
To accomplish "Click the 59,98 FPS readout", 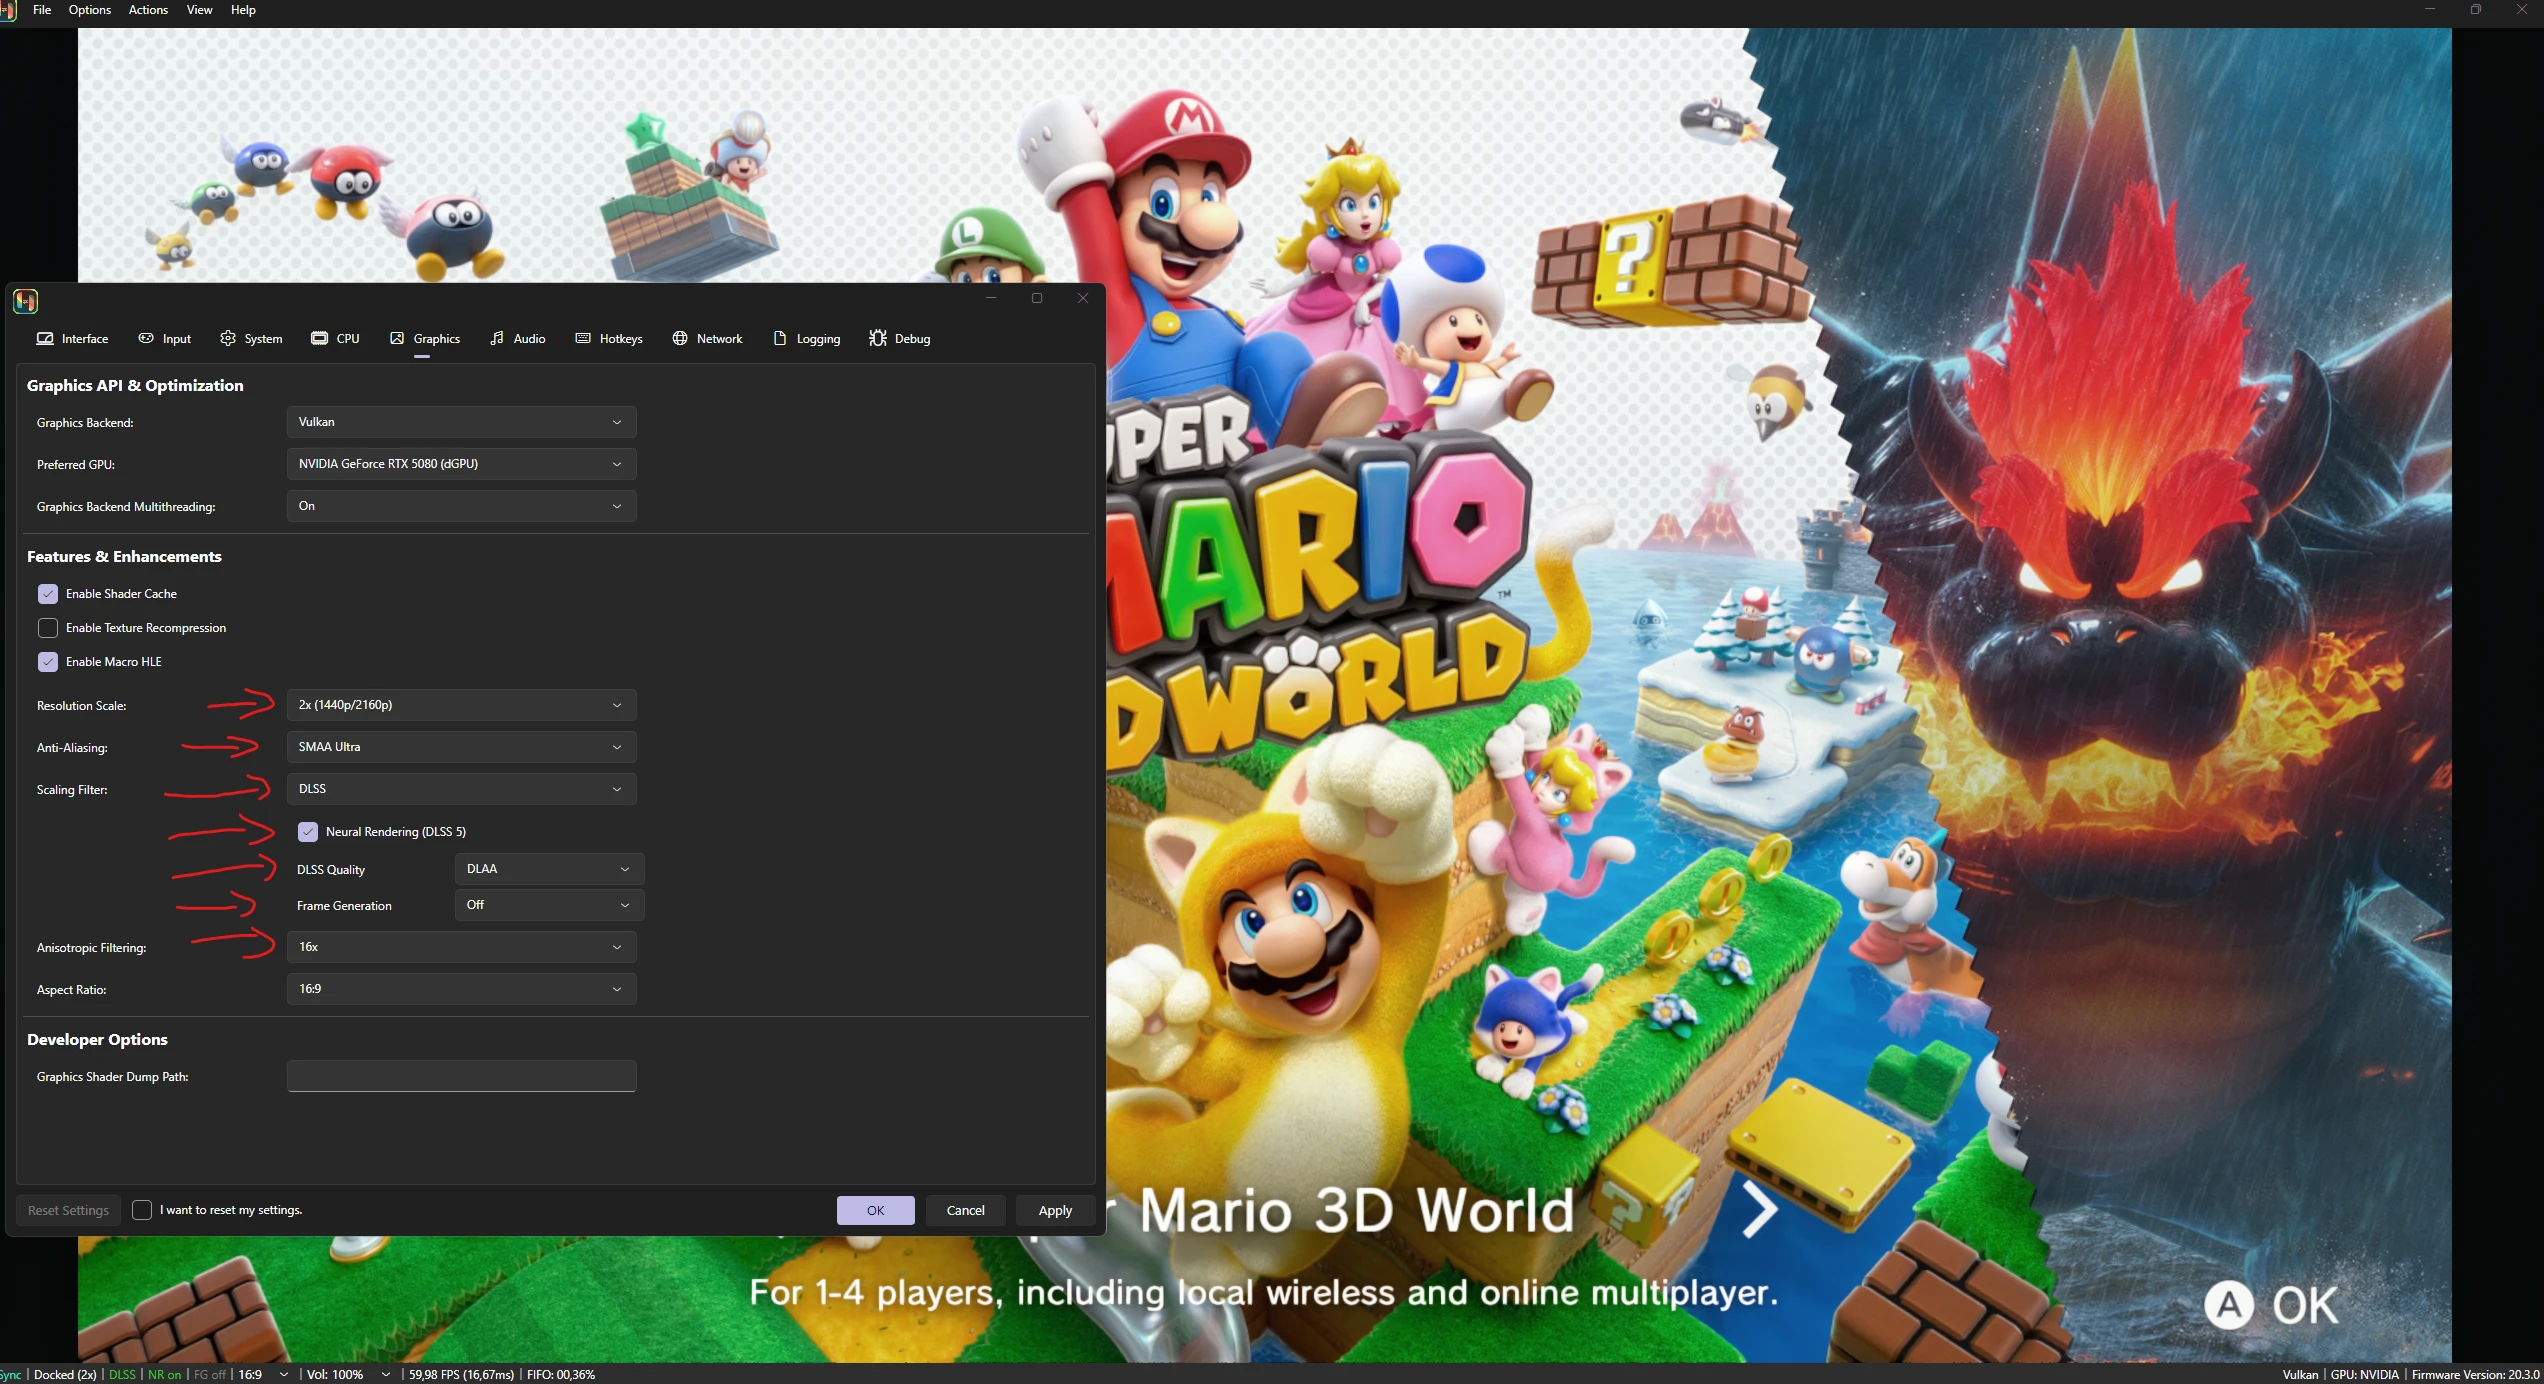I will (461, 1375).
